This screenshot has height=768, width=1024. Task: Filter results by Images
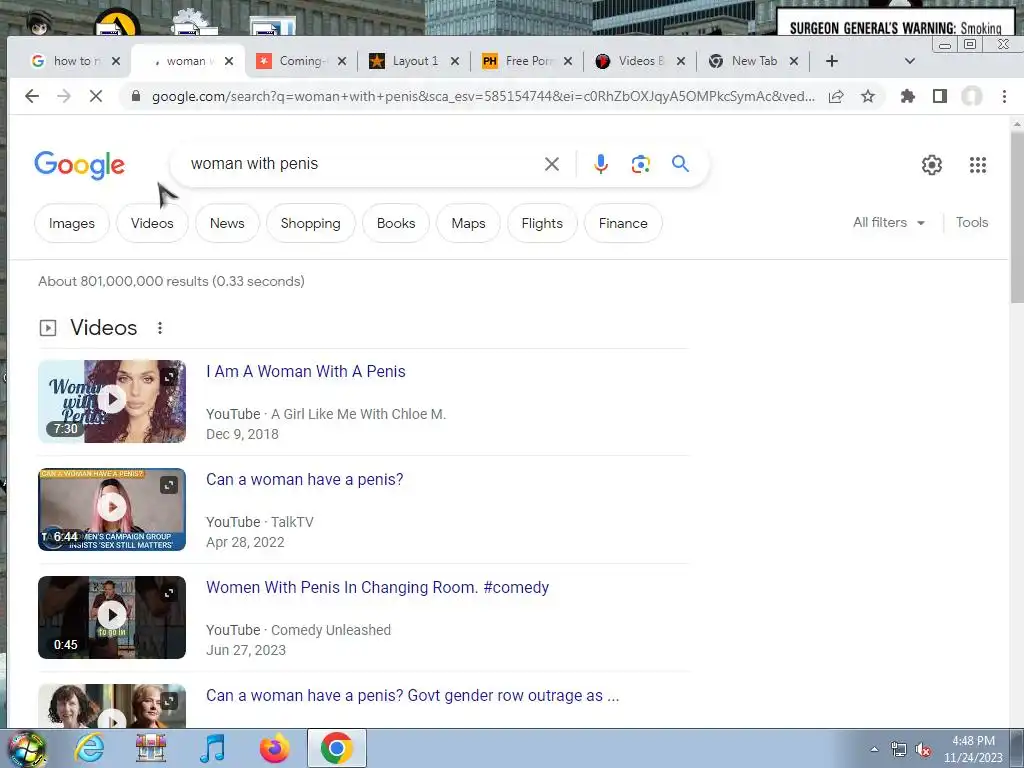pyautogui.click(x=72, y=223)
